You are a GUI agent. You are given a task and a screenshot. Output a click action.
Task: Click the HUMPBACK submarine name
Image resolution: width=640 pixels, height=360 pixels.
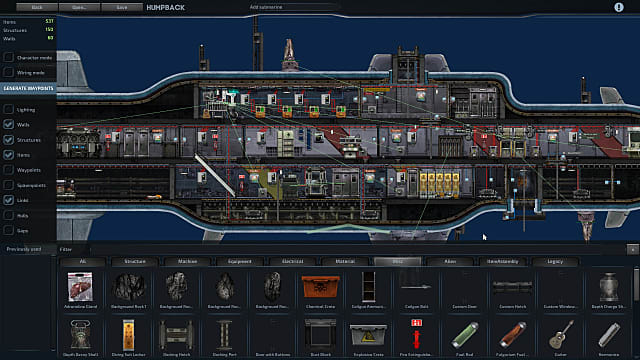point(166,7)
